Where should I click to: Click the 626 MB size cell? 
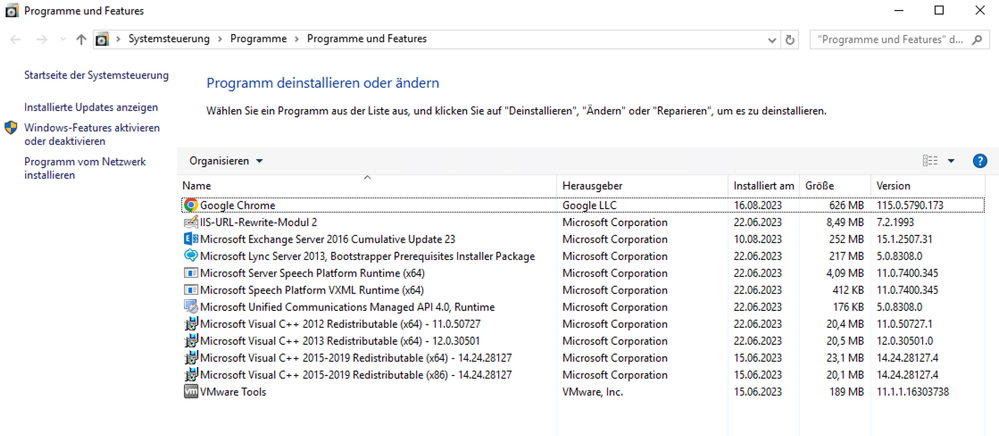(x=846, y=206)
